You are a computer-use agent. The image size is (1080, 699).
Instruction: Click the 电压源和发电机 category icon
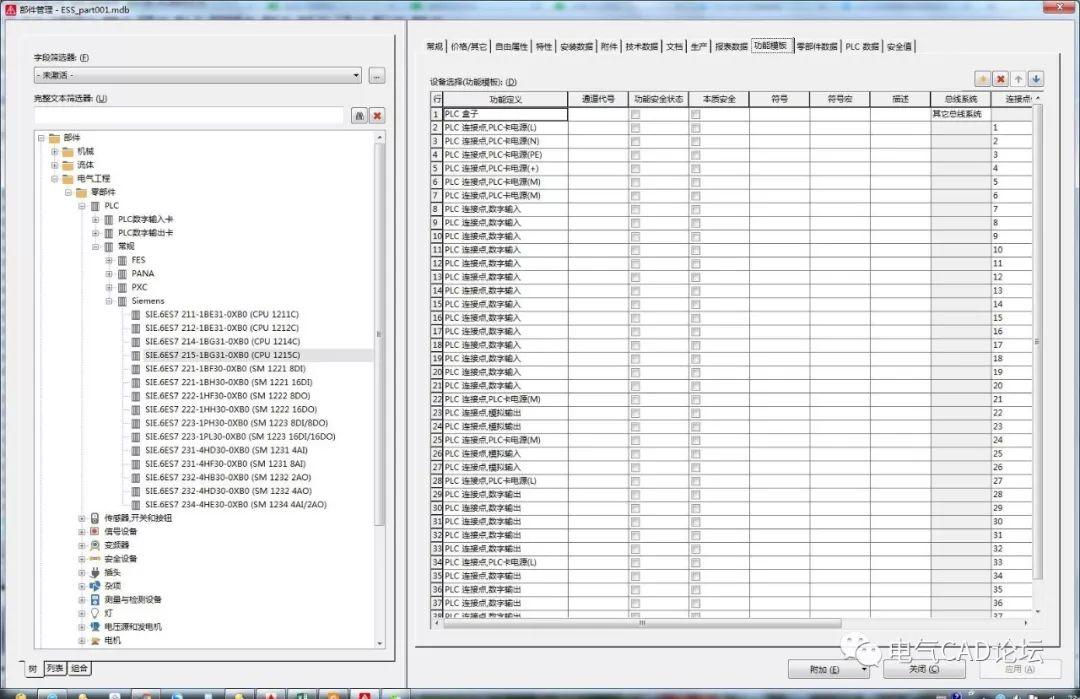(x=95, y=627)
